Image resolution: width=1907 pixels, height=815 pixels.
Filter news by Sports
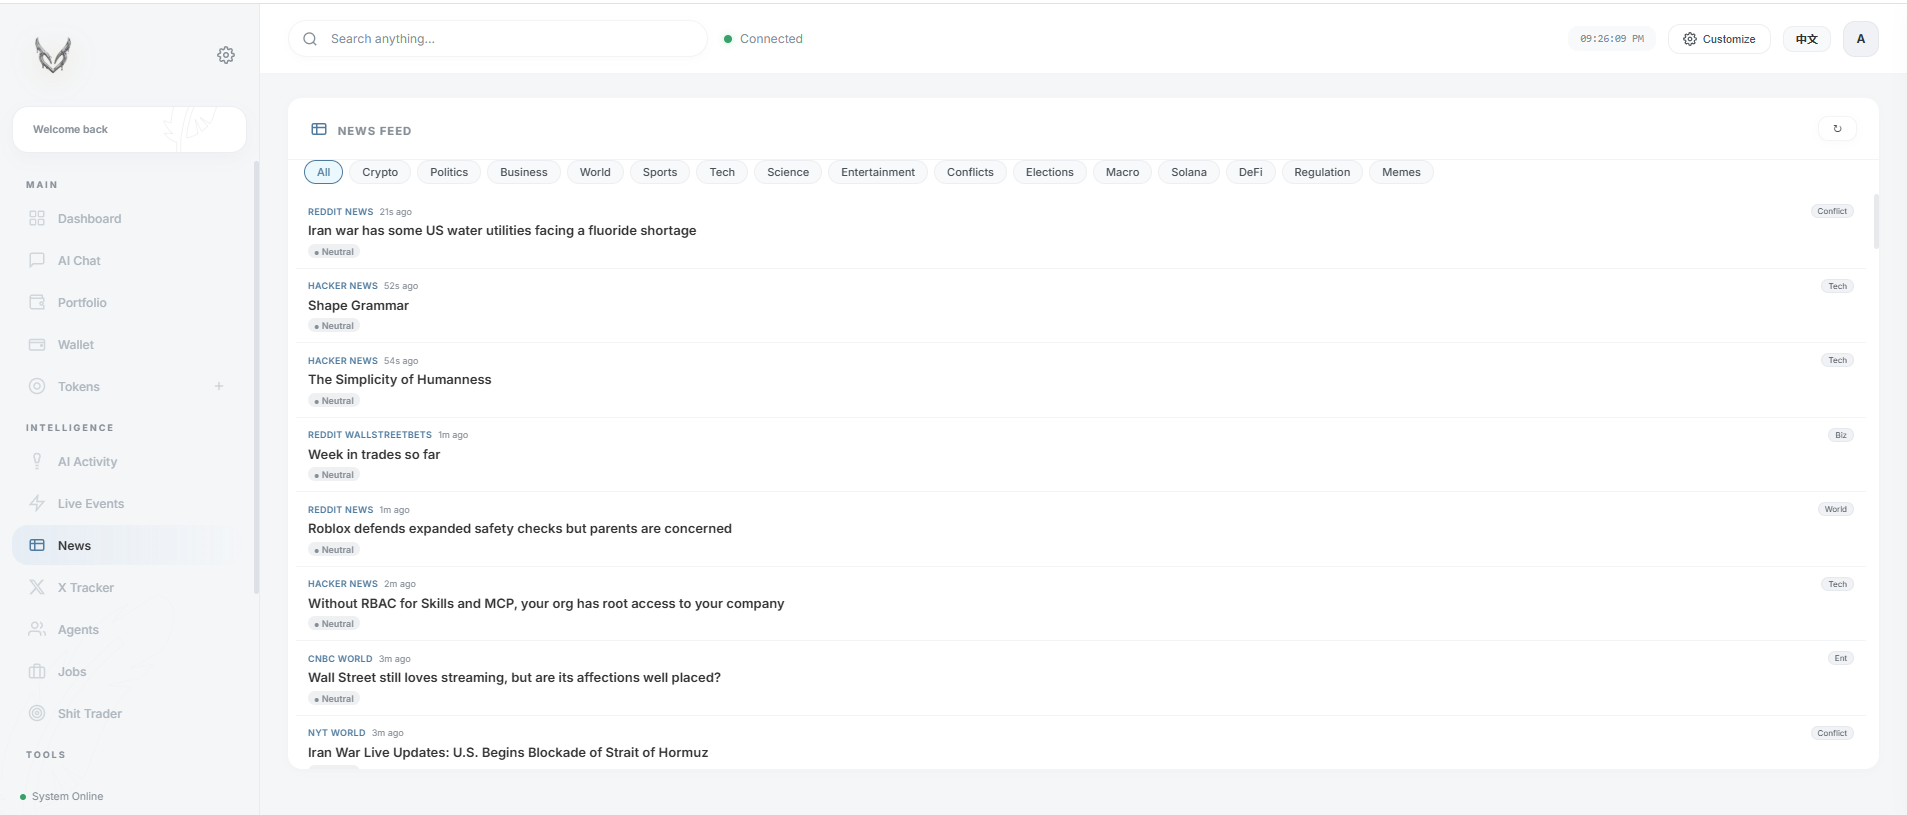660,172
